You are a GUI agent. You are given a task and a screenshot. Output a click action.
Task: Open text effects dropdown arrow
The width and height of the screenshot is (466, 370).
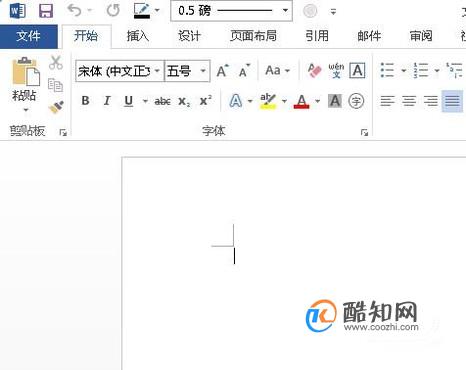coord(250,101)
